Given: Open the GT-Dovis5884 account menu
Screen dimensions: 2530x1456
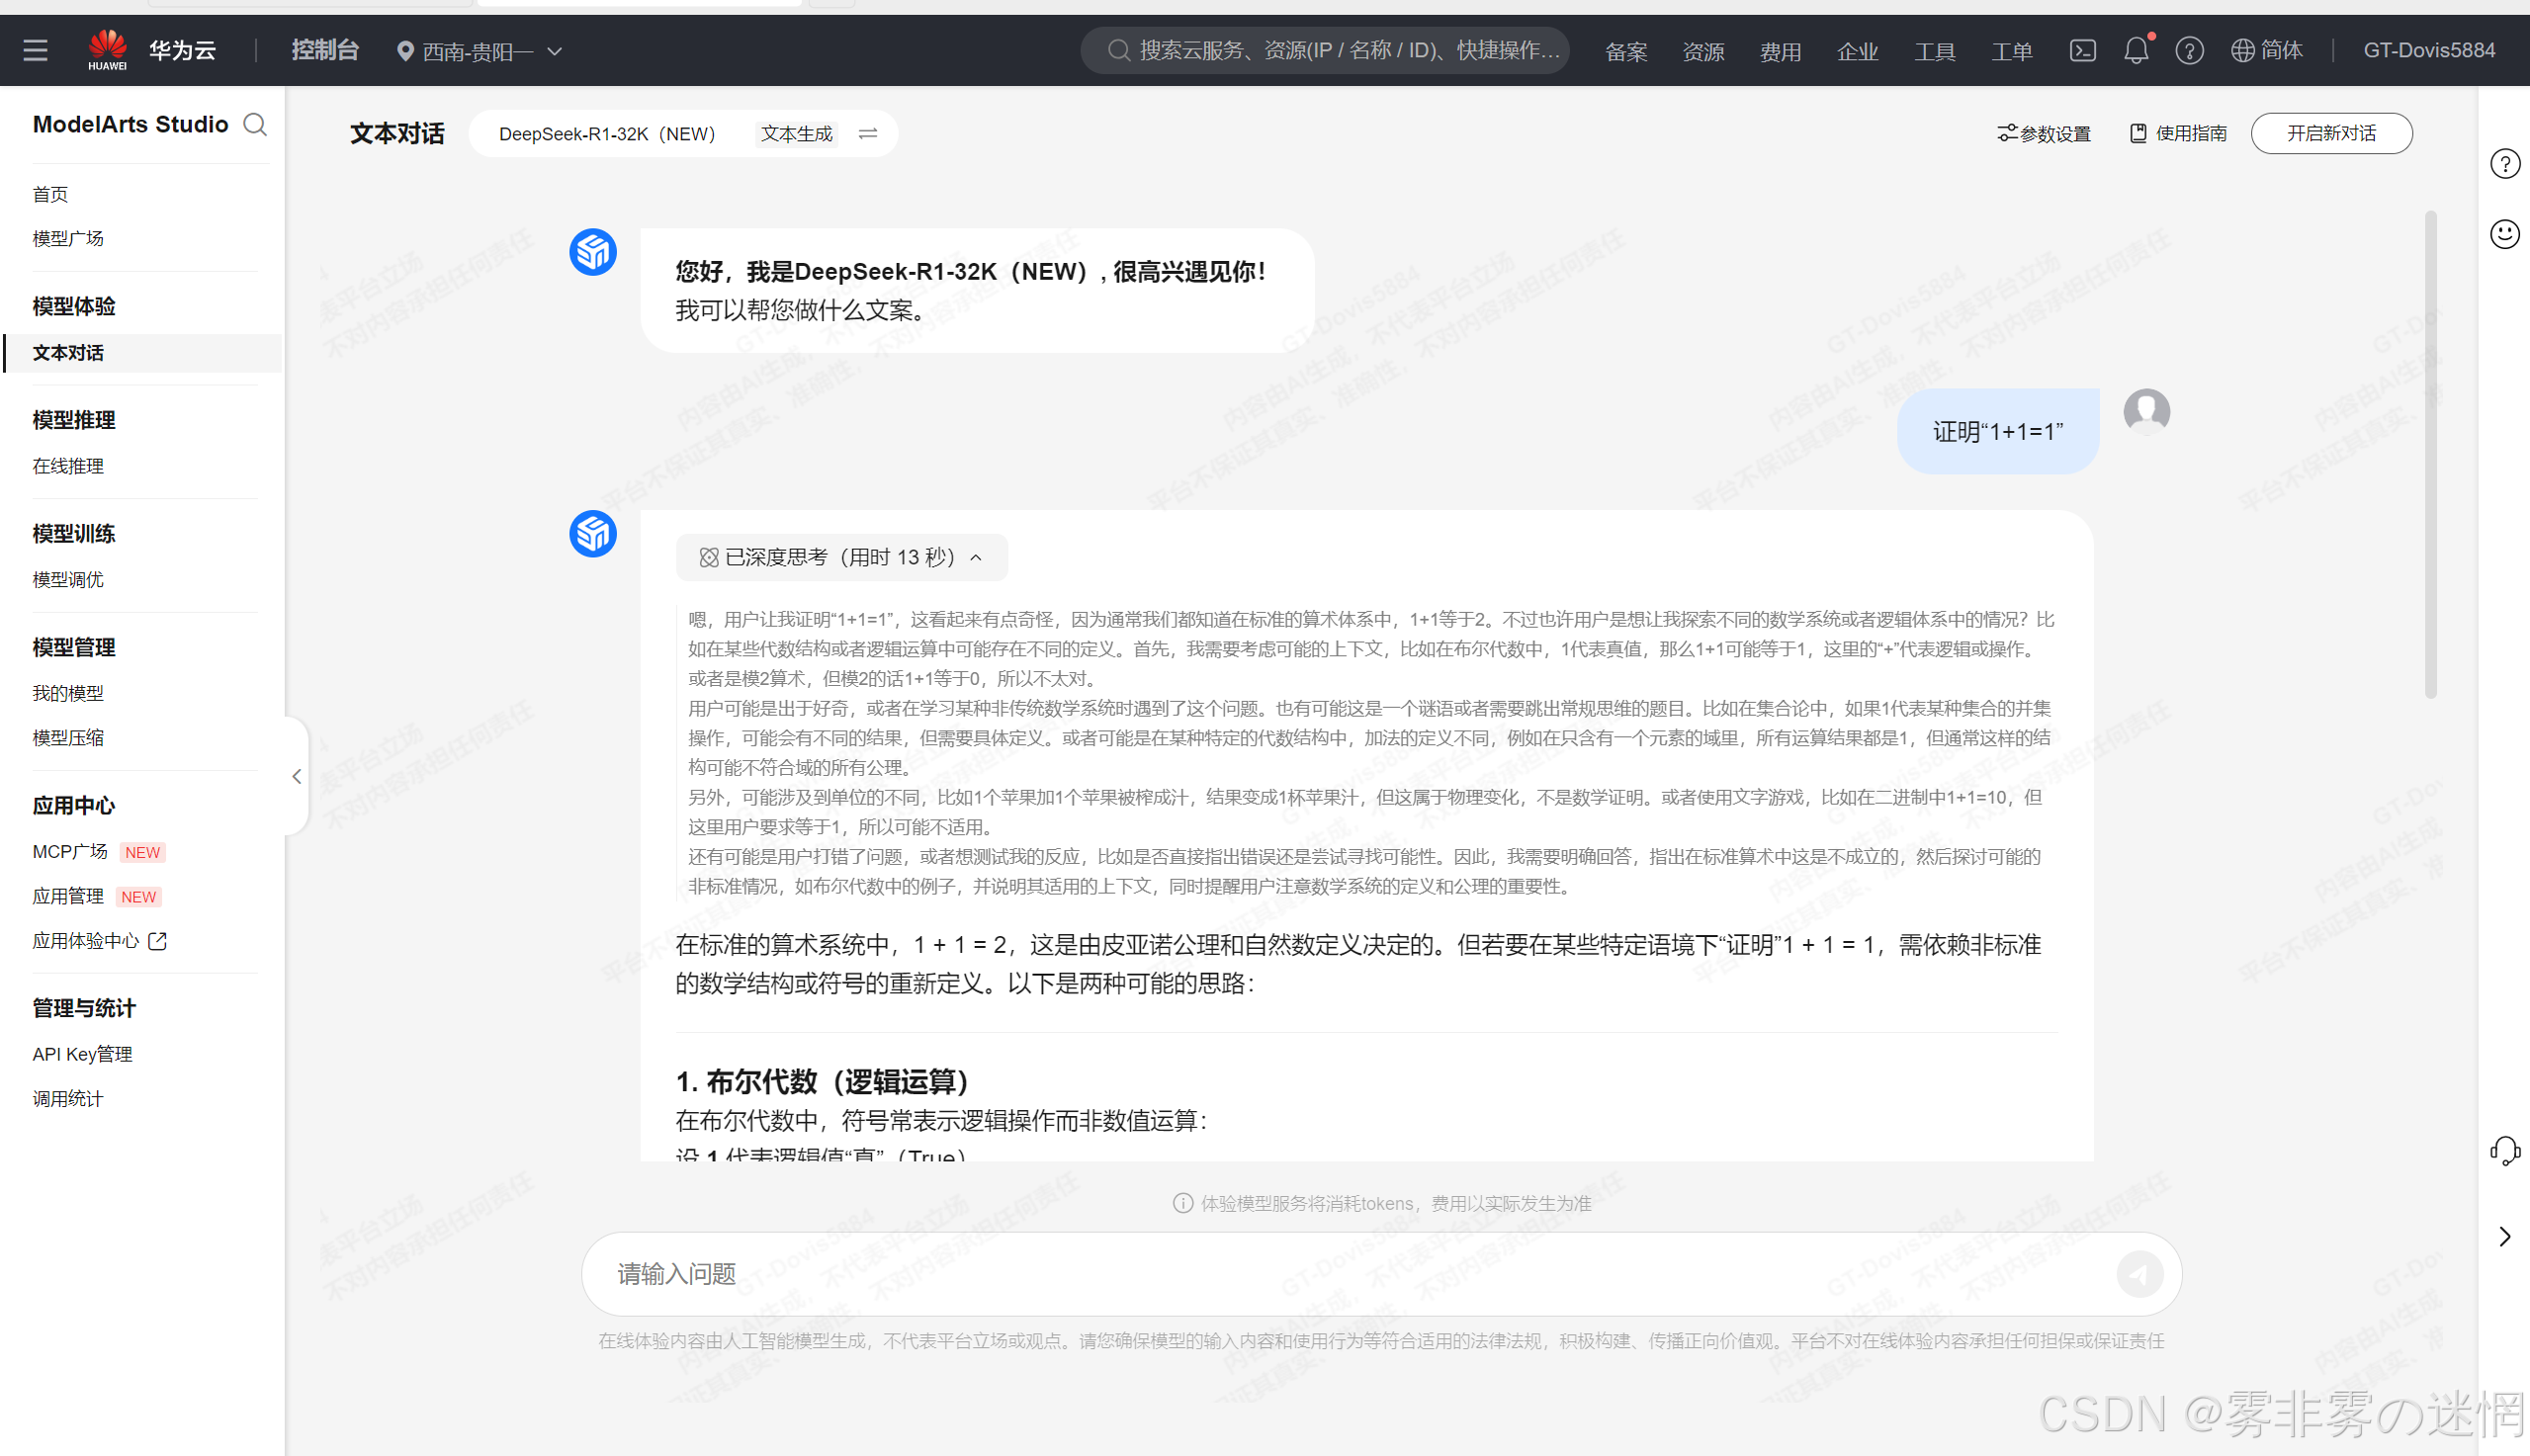Looking at the screenshot, I should pos(2428,50).
